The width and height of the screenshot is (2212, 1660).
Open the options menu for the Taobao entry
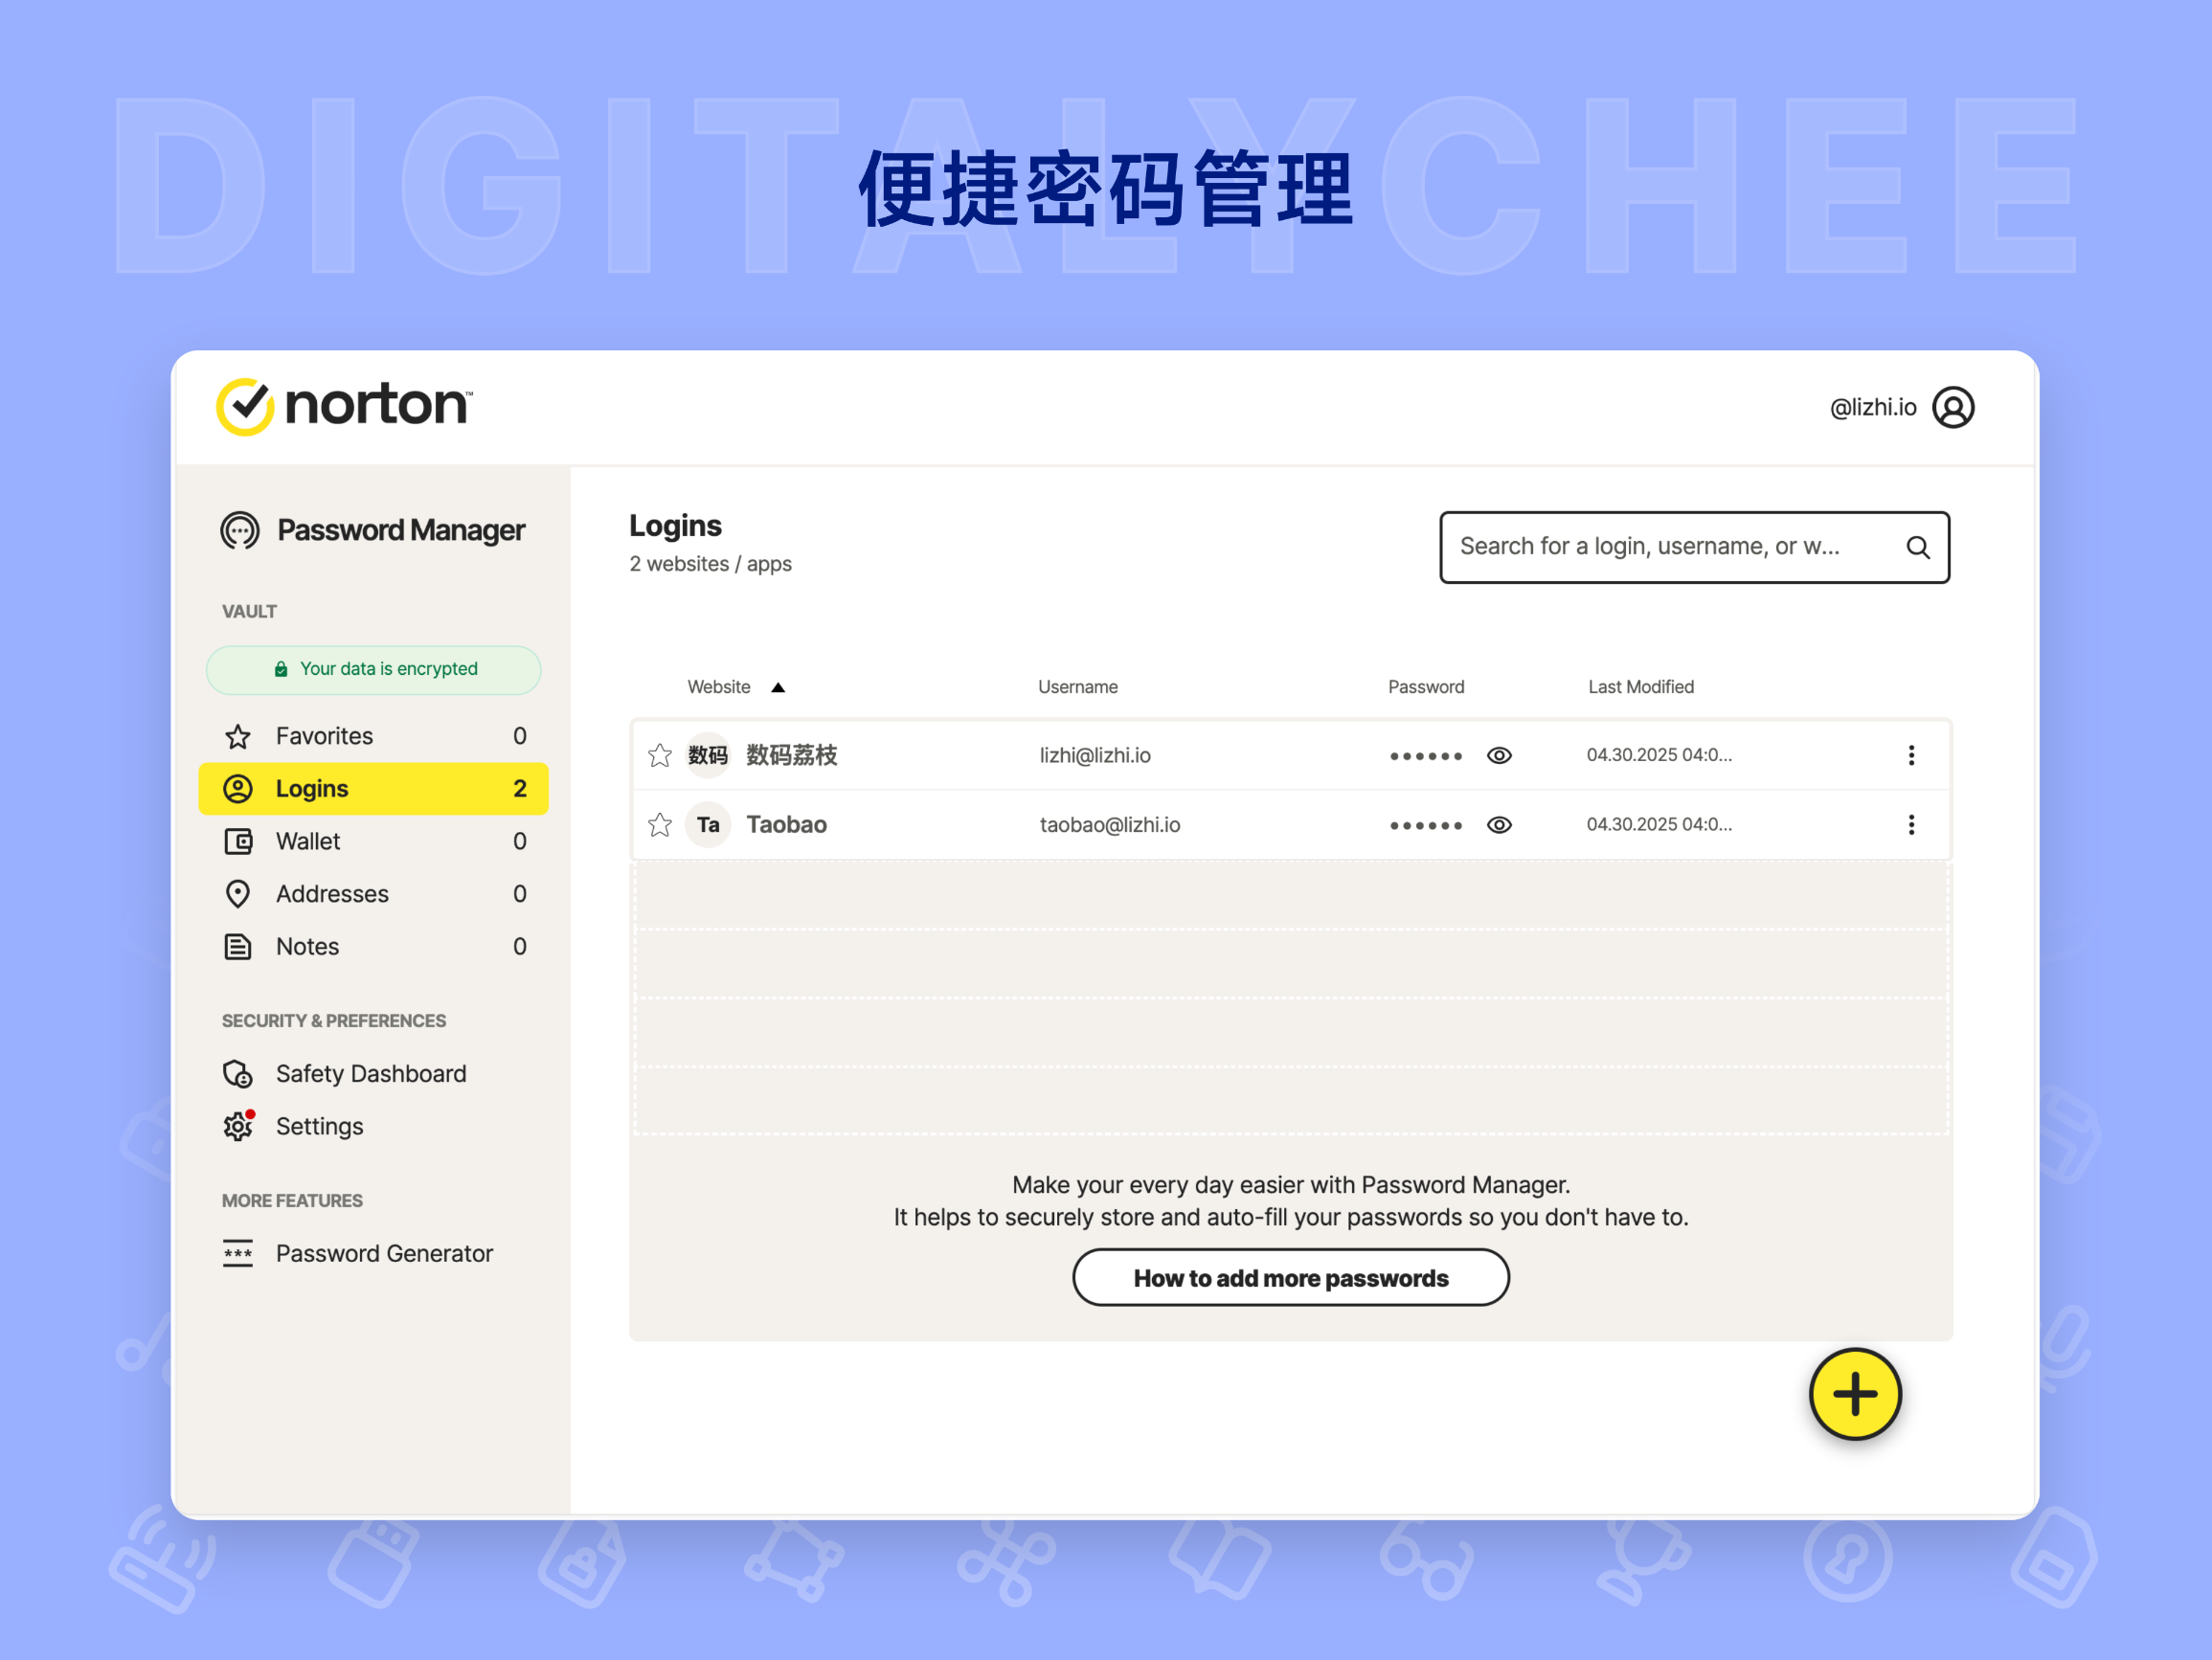point(1911,824)
